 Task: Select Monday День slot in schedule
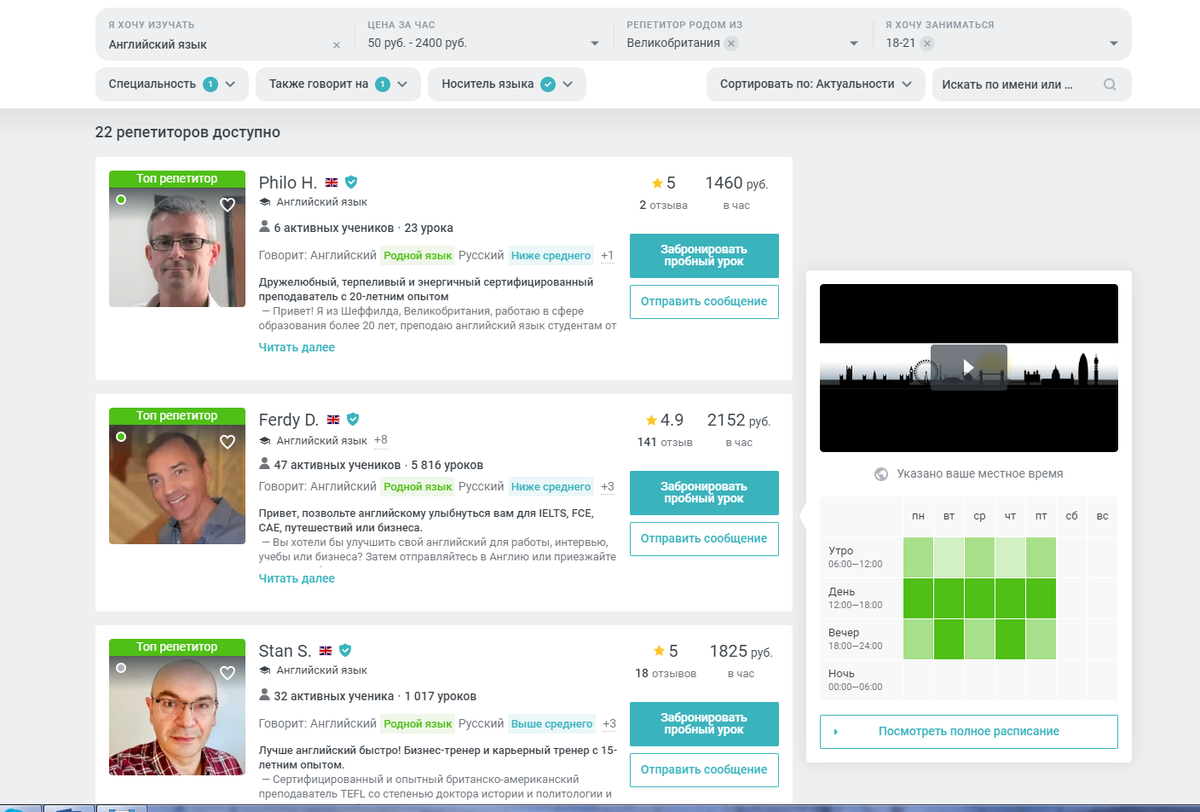click(x=918, y=598)
